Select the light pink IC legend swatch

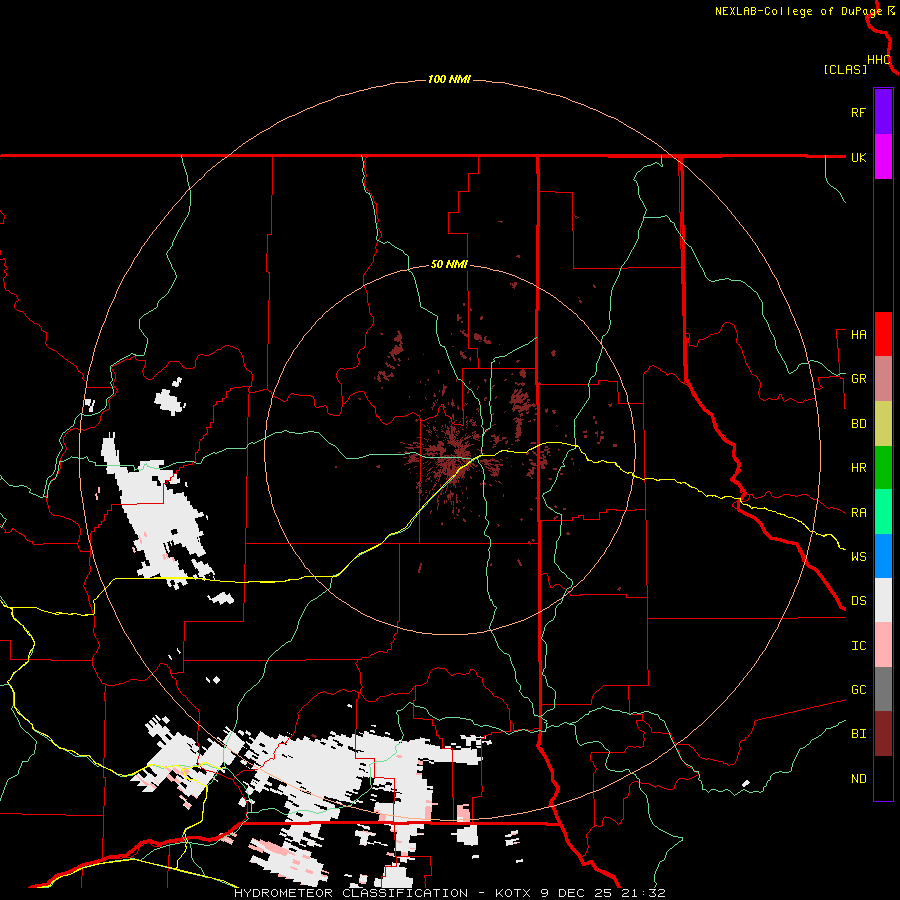coord(883,645)
